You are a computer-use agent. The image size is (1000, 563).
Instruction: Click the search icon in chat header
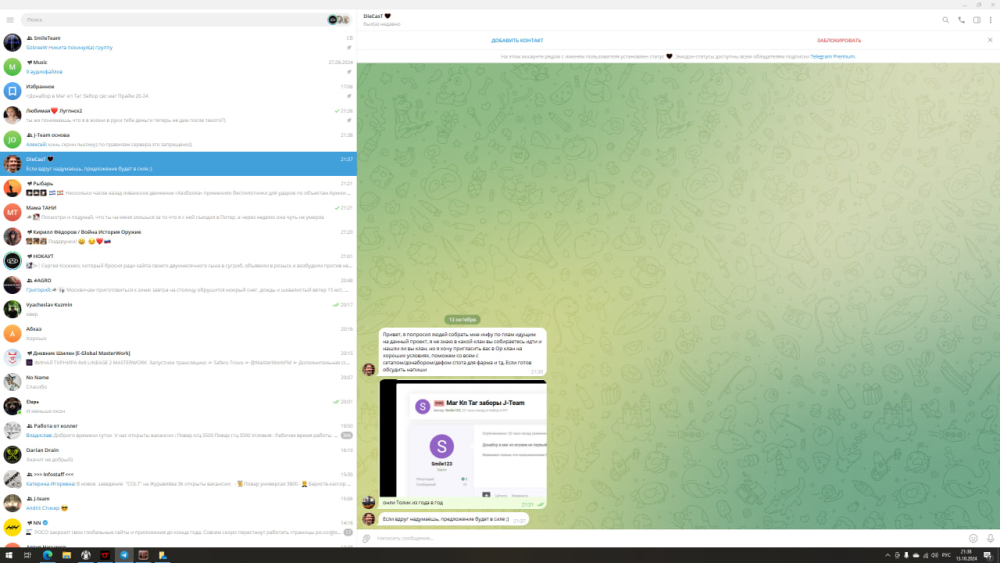[x=946, y=19]
